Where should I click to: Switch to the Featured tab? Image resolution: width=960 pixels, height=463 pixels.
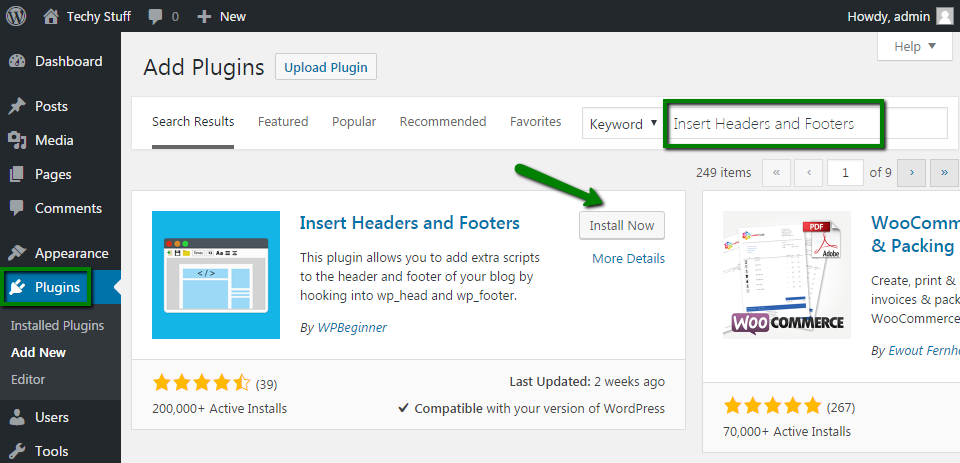283,122
